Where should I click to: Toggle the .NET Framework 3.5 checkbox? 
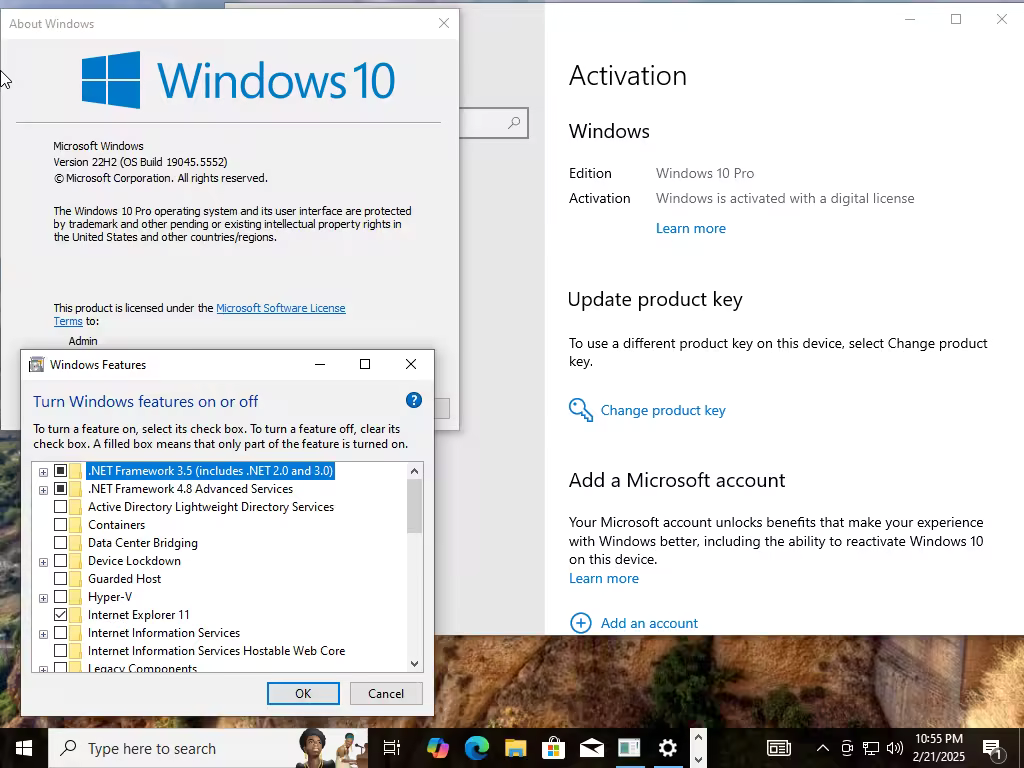coord(60,471)
